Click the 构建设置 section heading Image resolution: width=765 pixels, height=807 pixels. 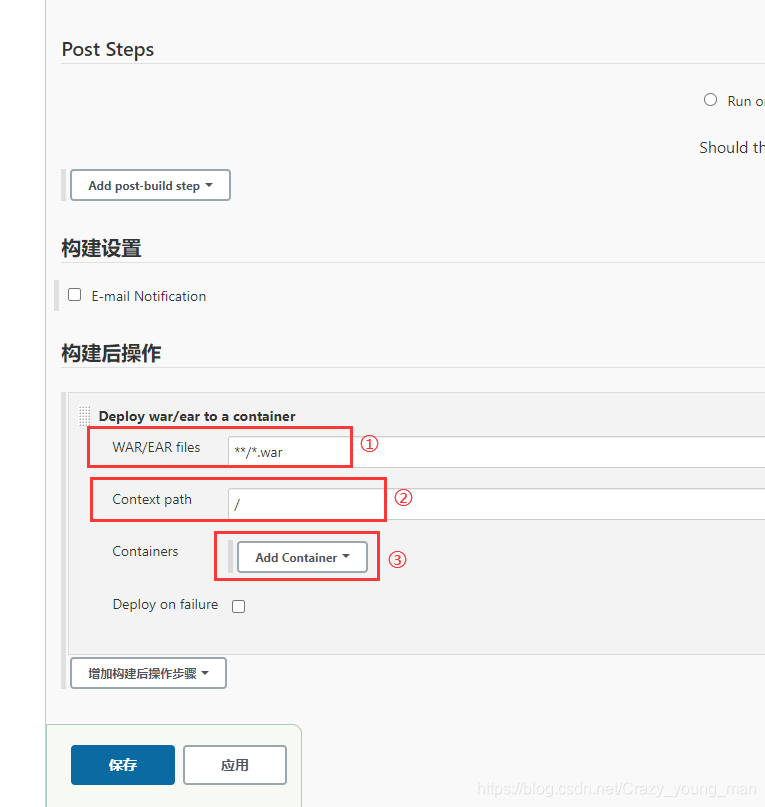pos(101,248)
